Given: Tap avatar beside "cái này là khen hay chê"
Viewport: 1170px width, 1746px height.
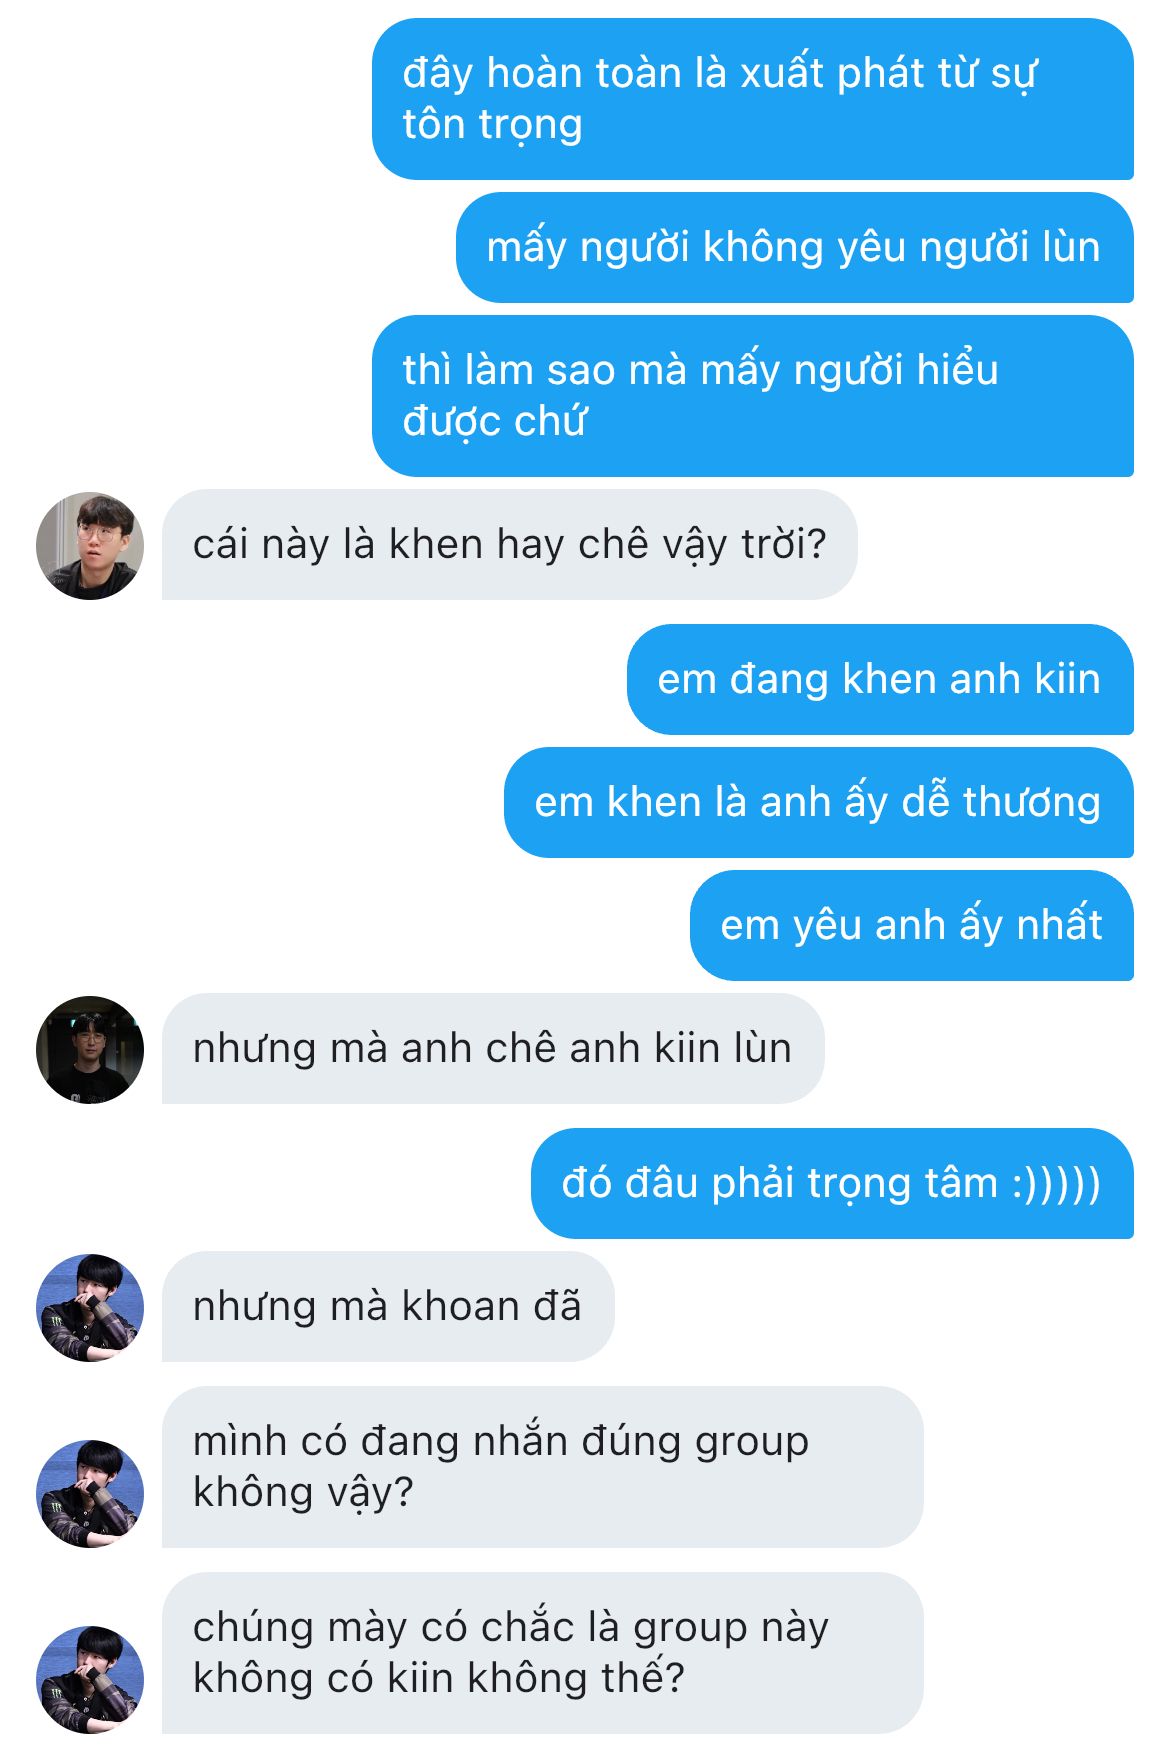Looking at the screenshot, I should [90, 546].
